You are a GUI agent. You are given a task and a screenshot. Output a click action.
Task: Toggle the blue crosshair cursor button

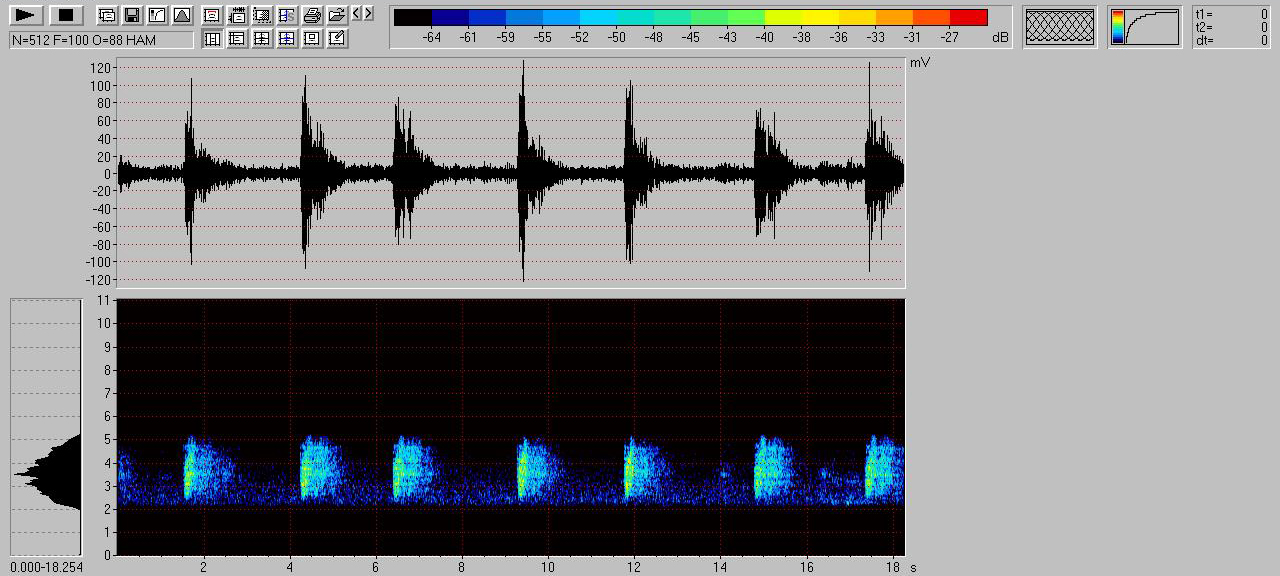pos(287,39)
